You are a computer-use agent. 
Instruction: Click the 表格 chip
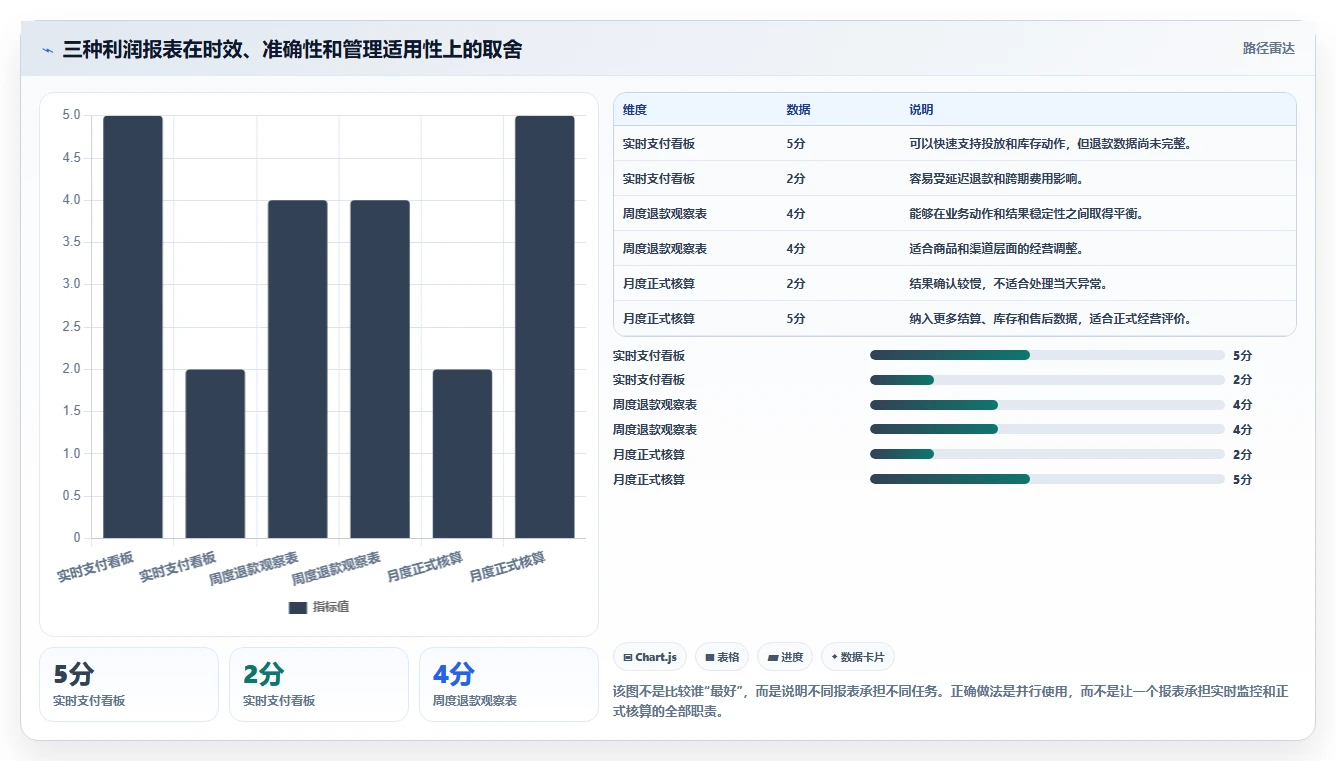click(722, 657)
